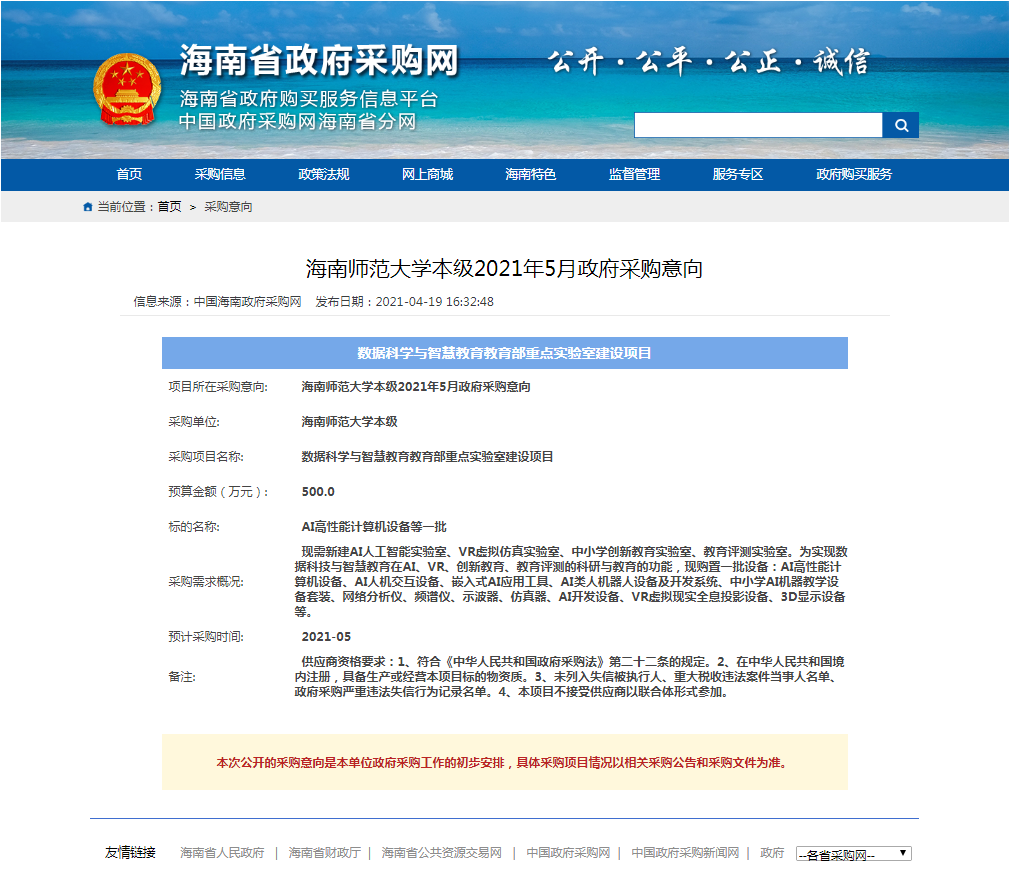Open the 中国政府采购新闻网 footer link
This screenshot has height=884, width=1009.
[685, 852]
